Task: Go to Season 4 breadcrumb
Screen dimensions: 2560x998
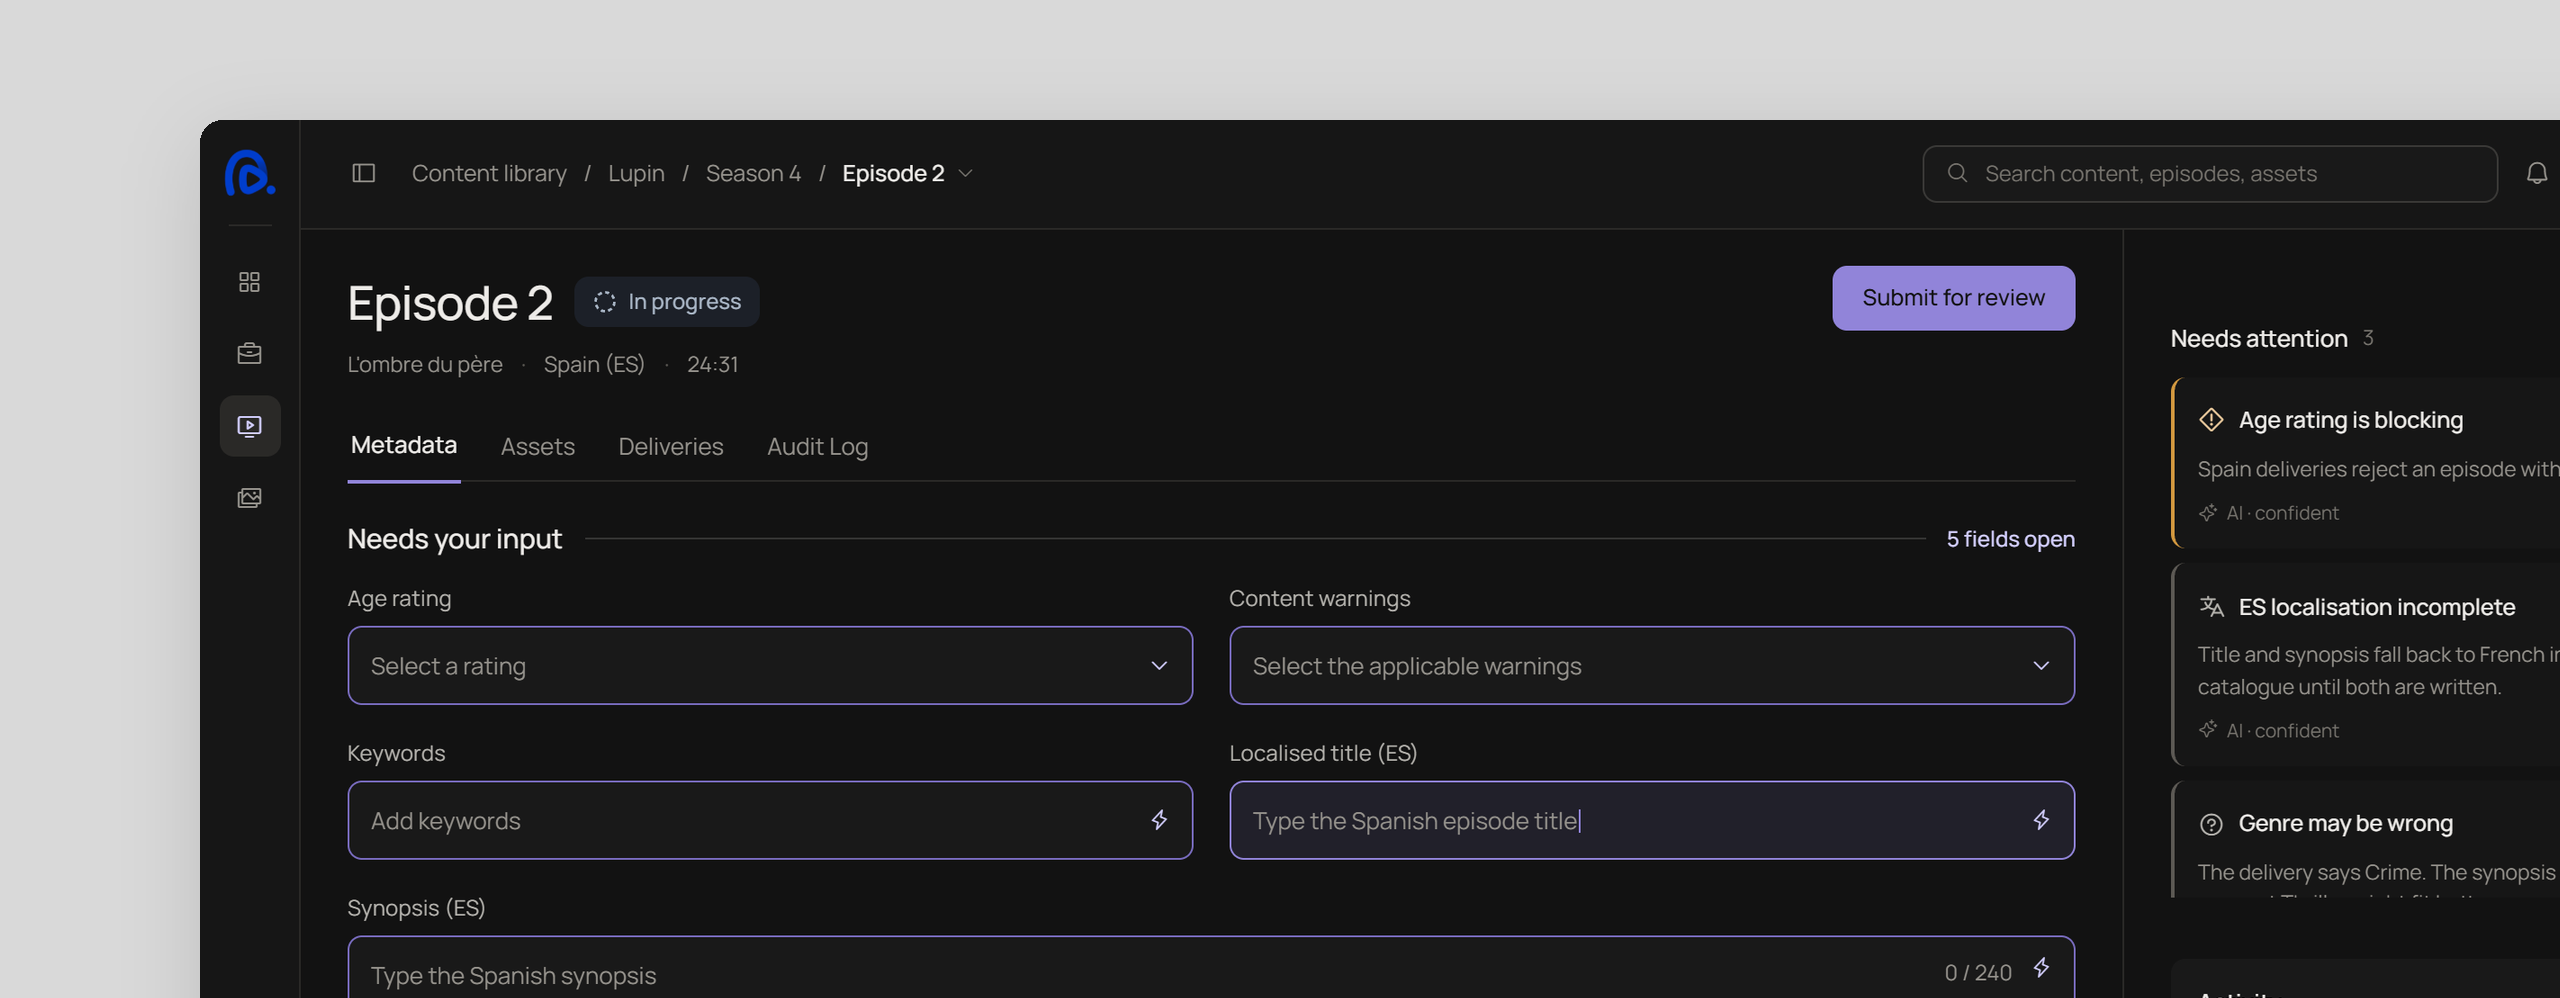Action: (x=753, y=174)
